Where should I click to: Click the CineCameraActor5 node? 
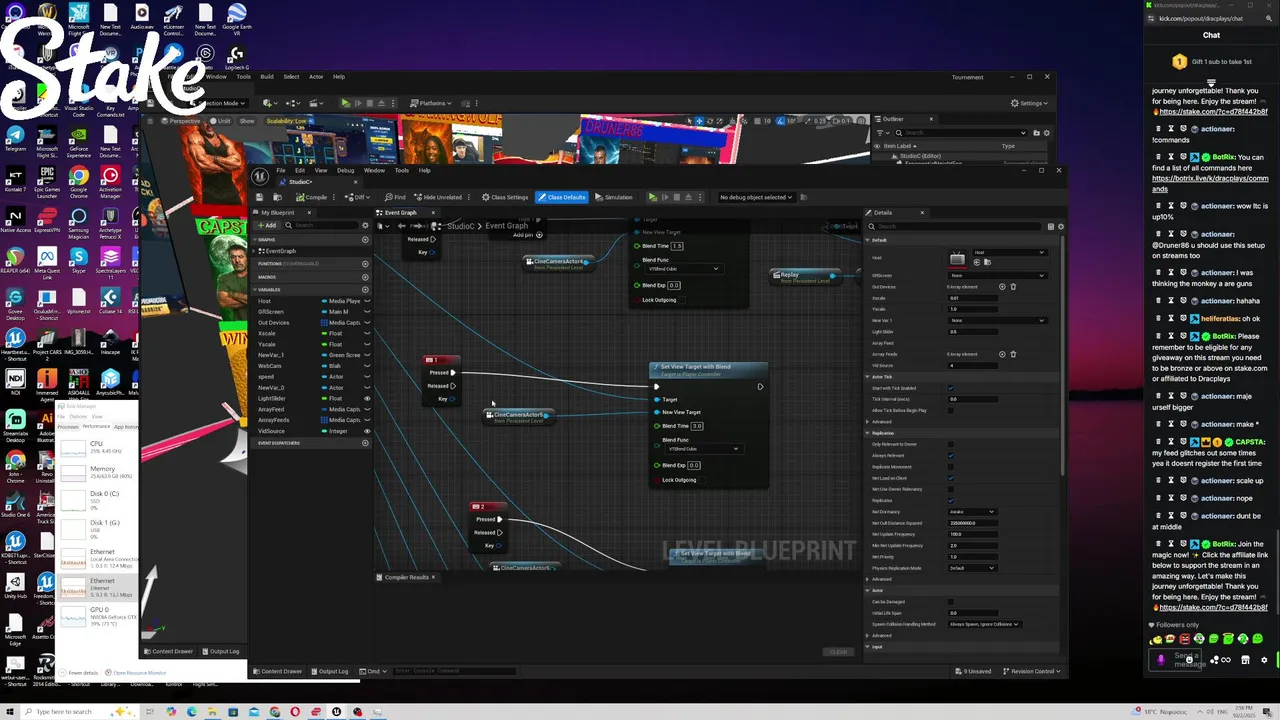(x=518, y=416)
